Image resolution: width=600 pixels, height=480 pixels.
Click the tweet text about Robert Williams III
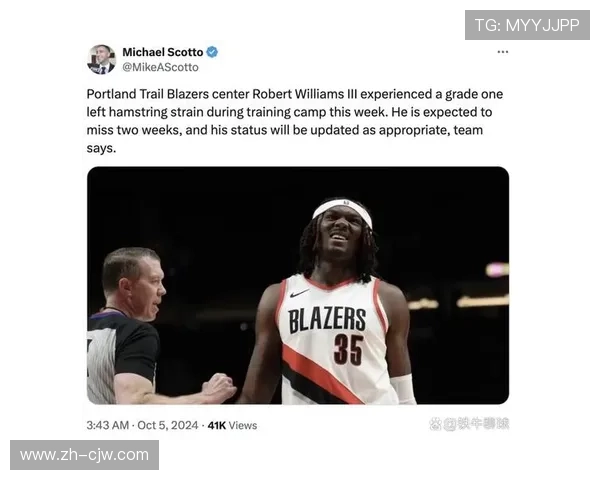click(x=295, y=121)
